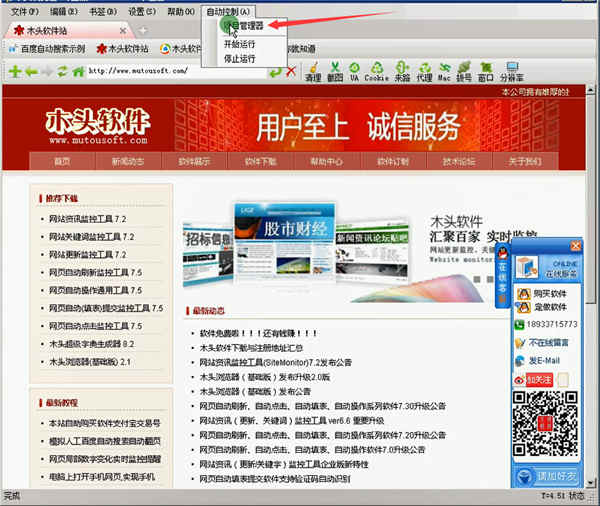This screenshot has width=600, height=506.
Task: Close the online service floating panel
Action: (x=574, y=246)
